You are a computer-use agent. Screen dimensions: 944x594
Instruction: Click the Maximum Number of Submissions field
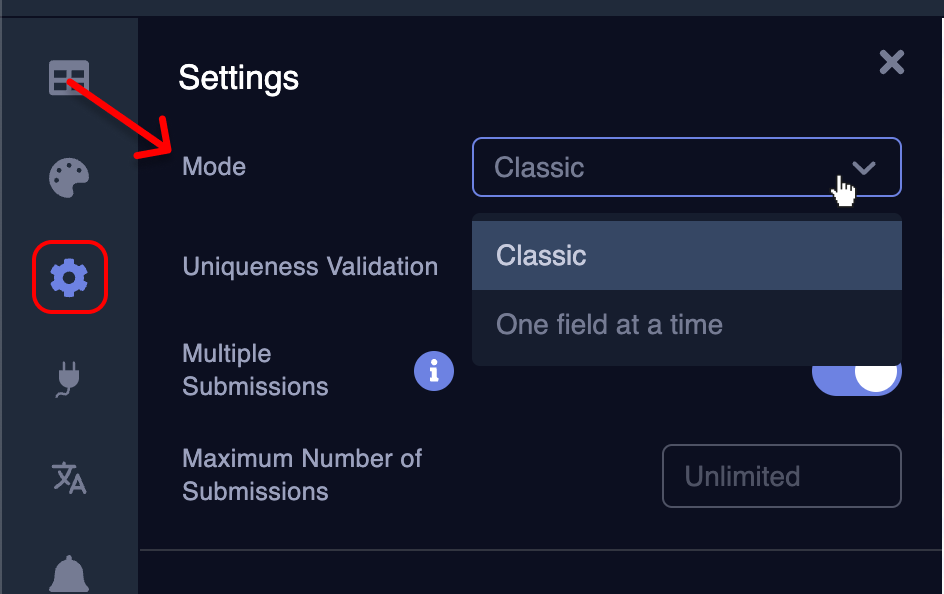point(781,476)
